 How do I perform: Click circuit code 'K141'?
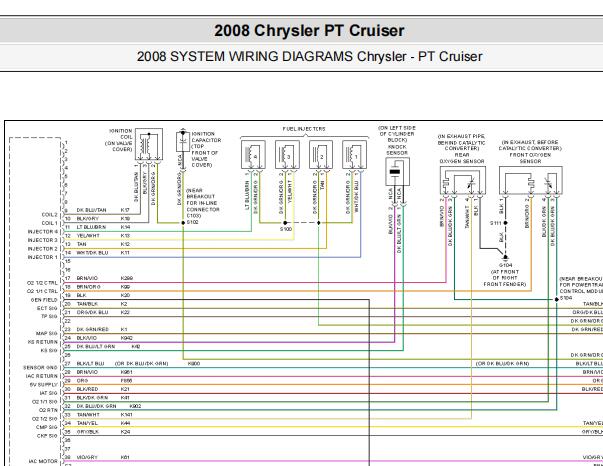click(x=127, y=414)
